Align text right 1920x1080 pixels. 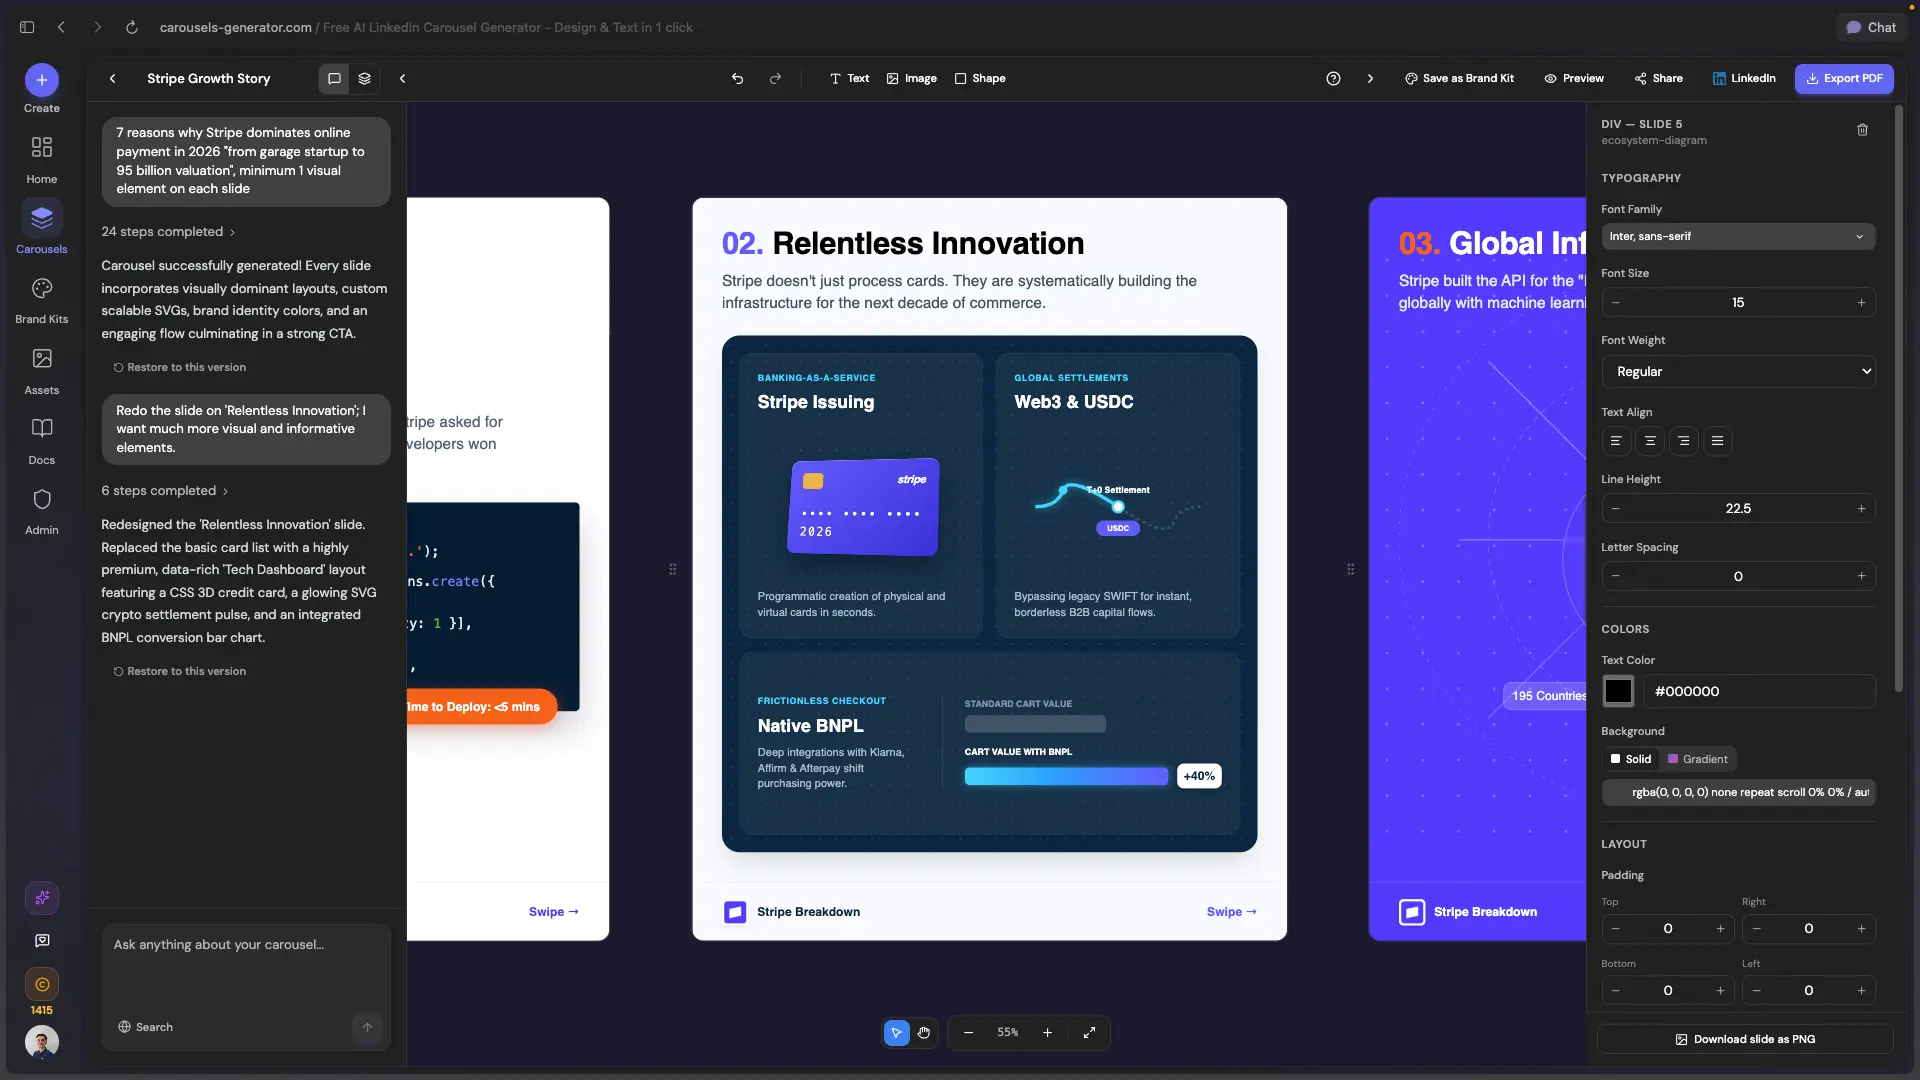click(1684, 441)
